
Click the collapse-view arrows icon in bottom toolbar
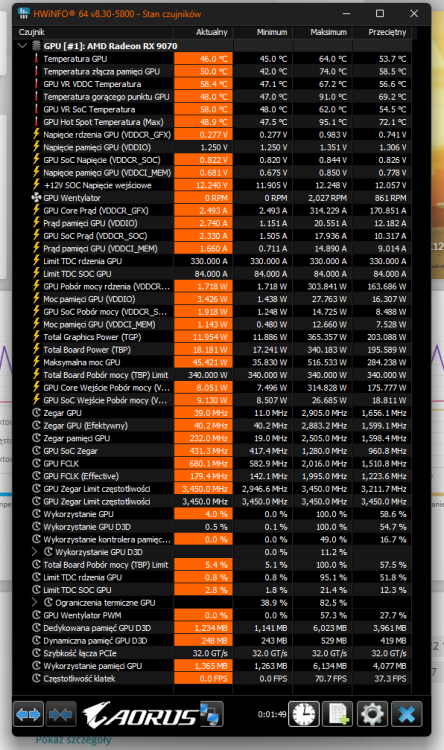[x=61, y=715]
